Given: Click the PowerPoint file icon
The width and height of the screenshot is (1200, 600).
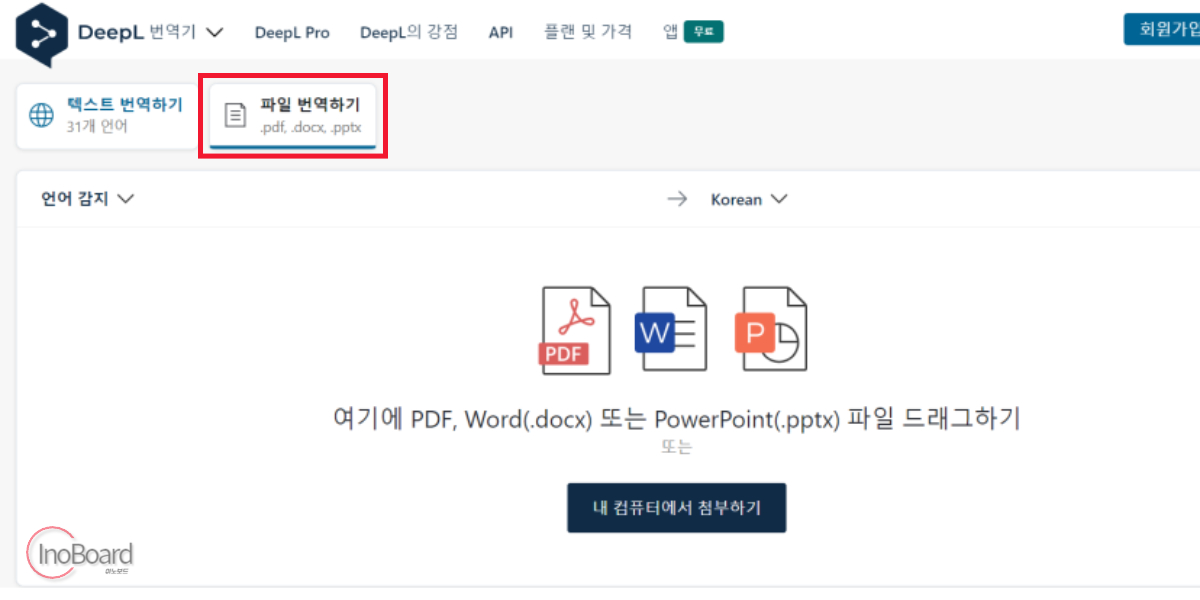Looking at the screenshot, I should point(771,330).
